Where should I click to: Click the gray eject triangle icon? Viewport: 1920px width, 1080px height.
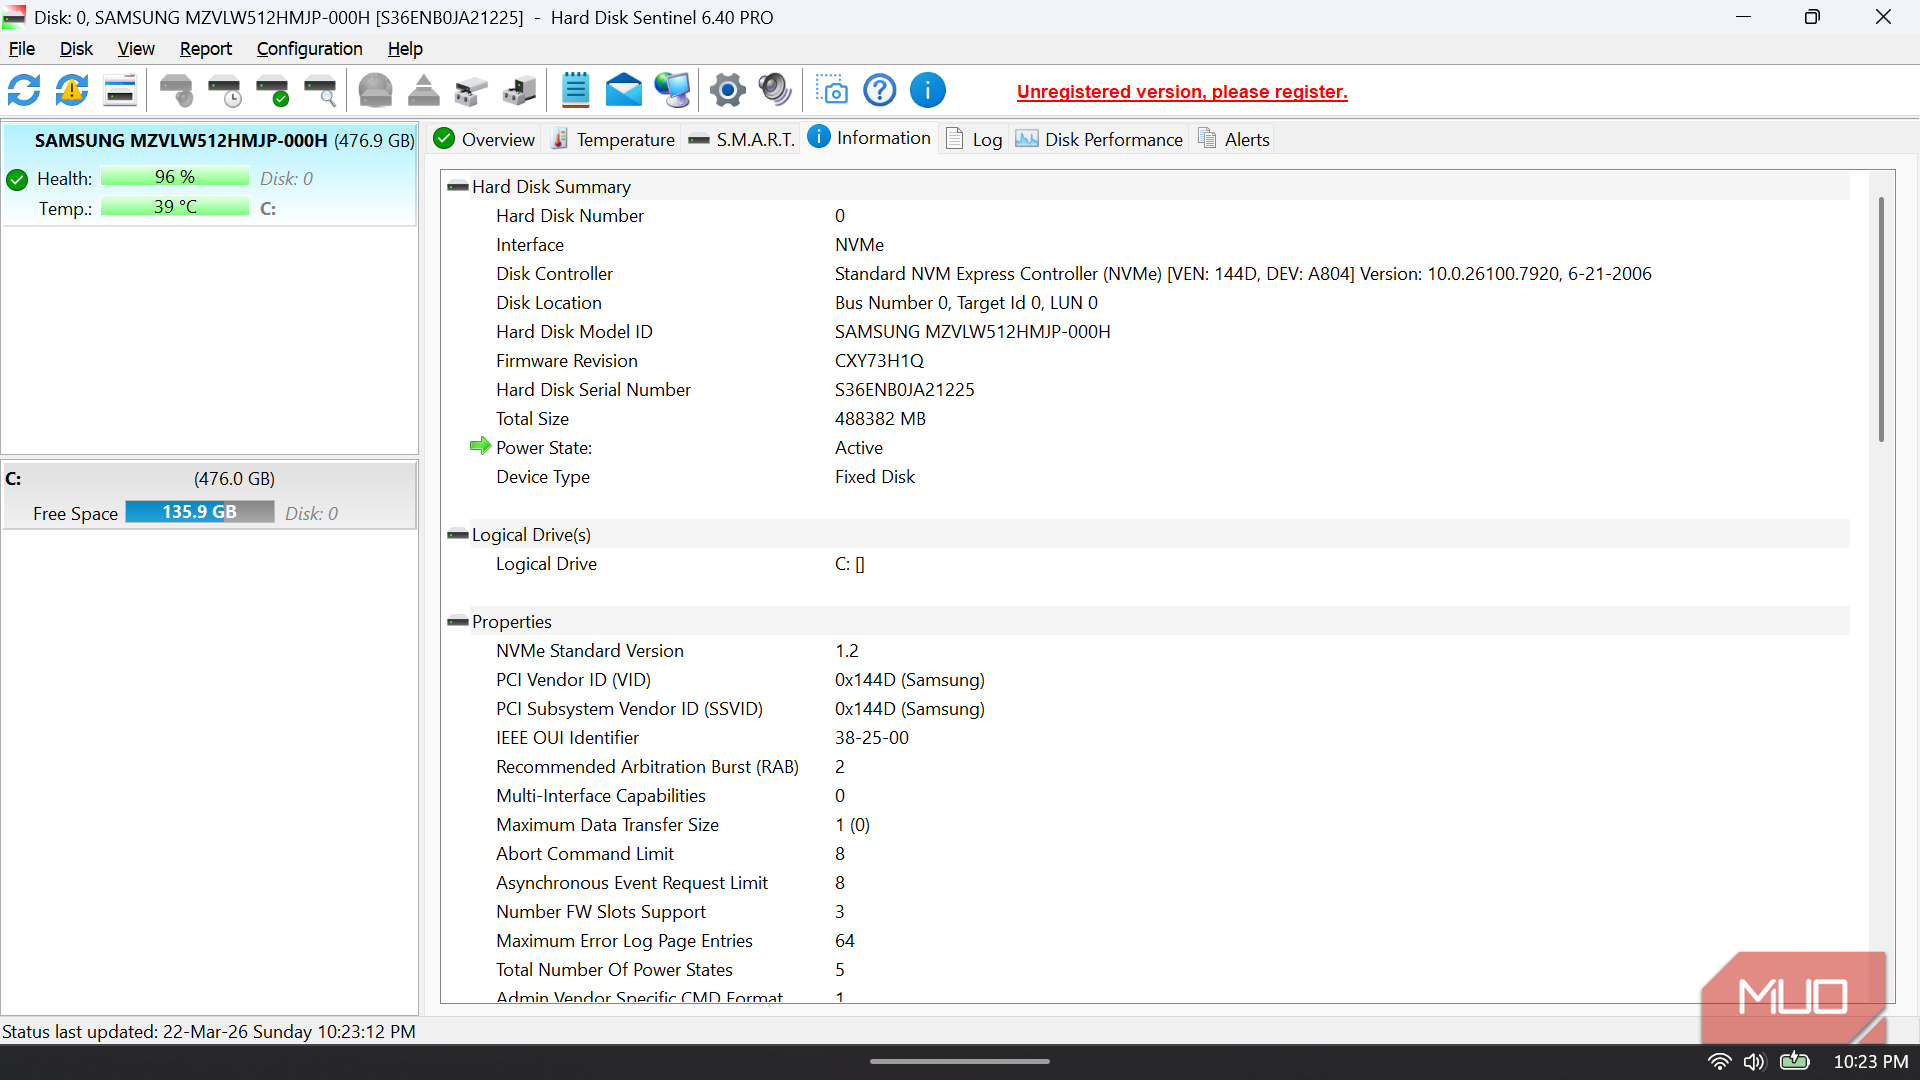click(x=424, y=91)
